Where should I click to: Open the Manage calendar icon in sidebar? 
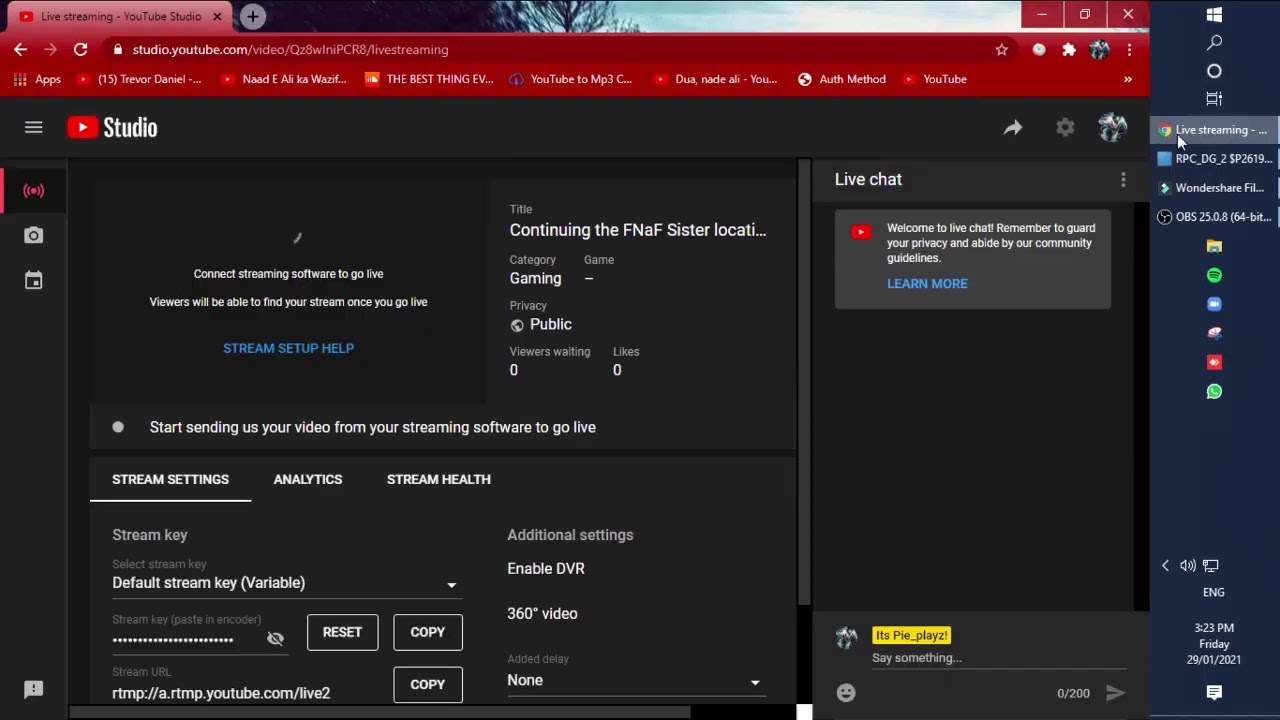point(33,281)
